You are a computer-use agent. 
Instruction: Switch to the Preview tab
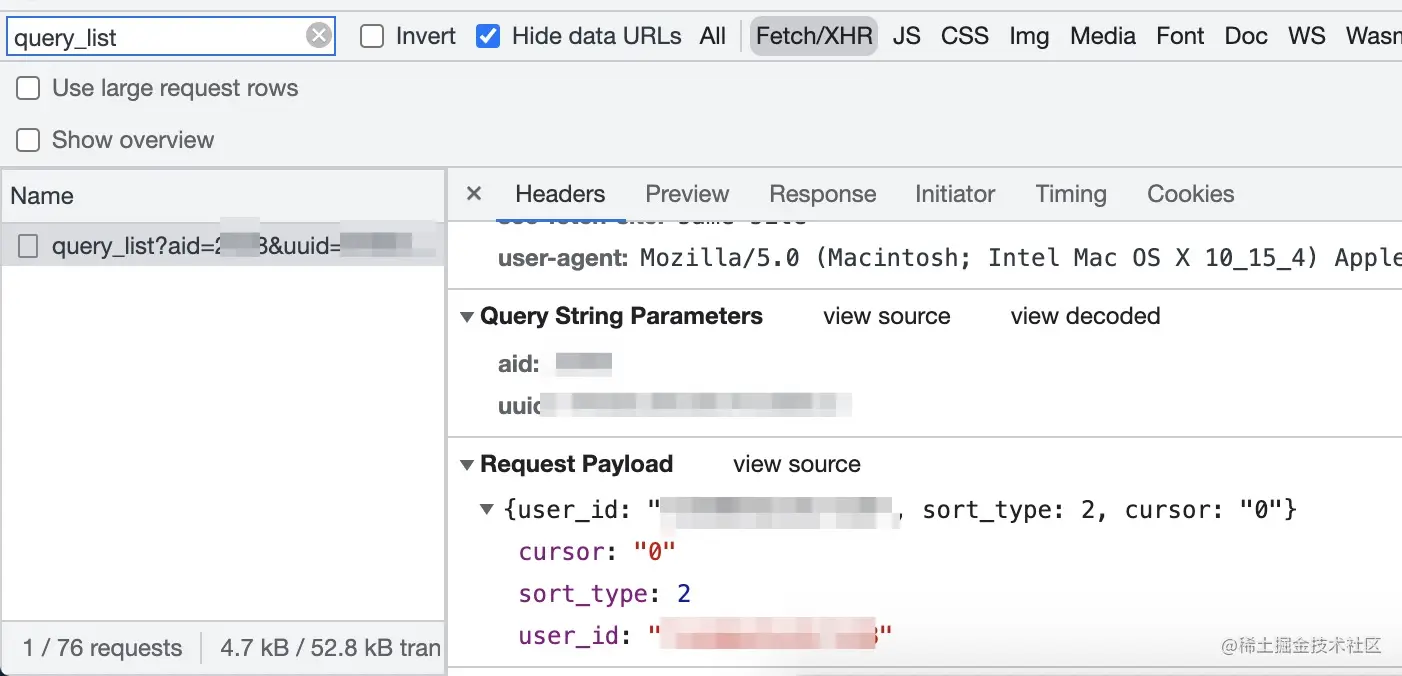pyautogui.click(x=687, y=194)
